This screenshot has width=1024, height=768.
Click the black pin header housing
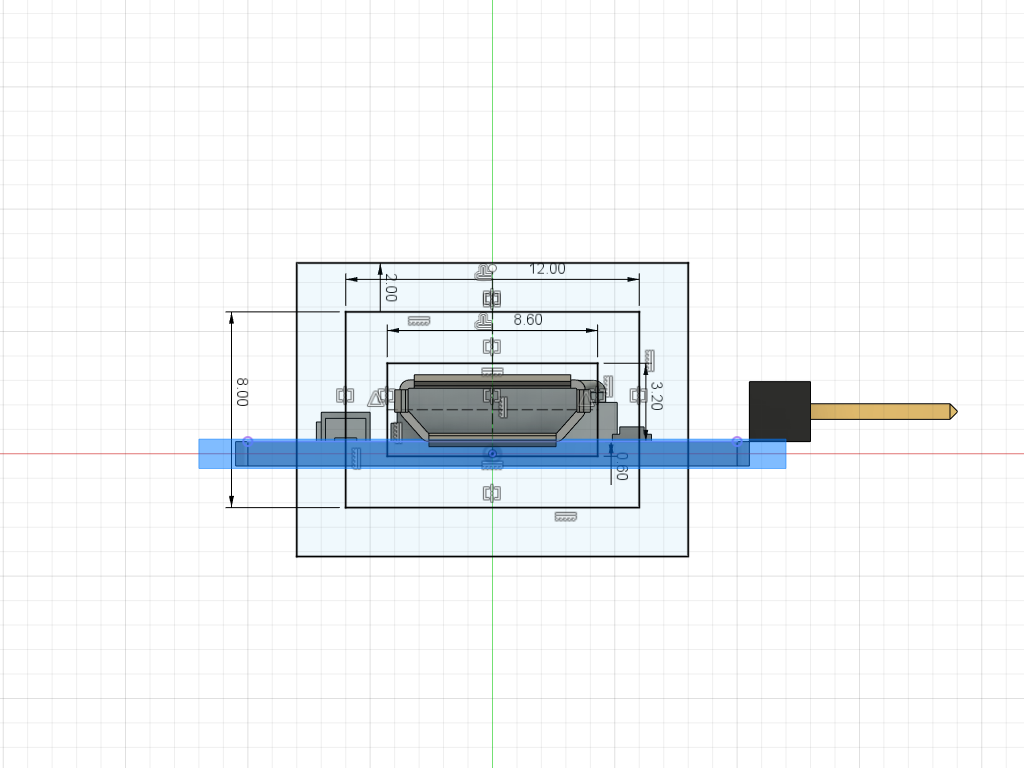(779, 410)
